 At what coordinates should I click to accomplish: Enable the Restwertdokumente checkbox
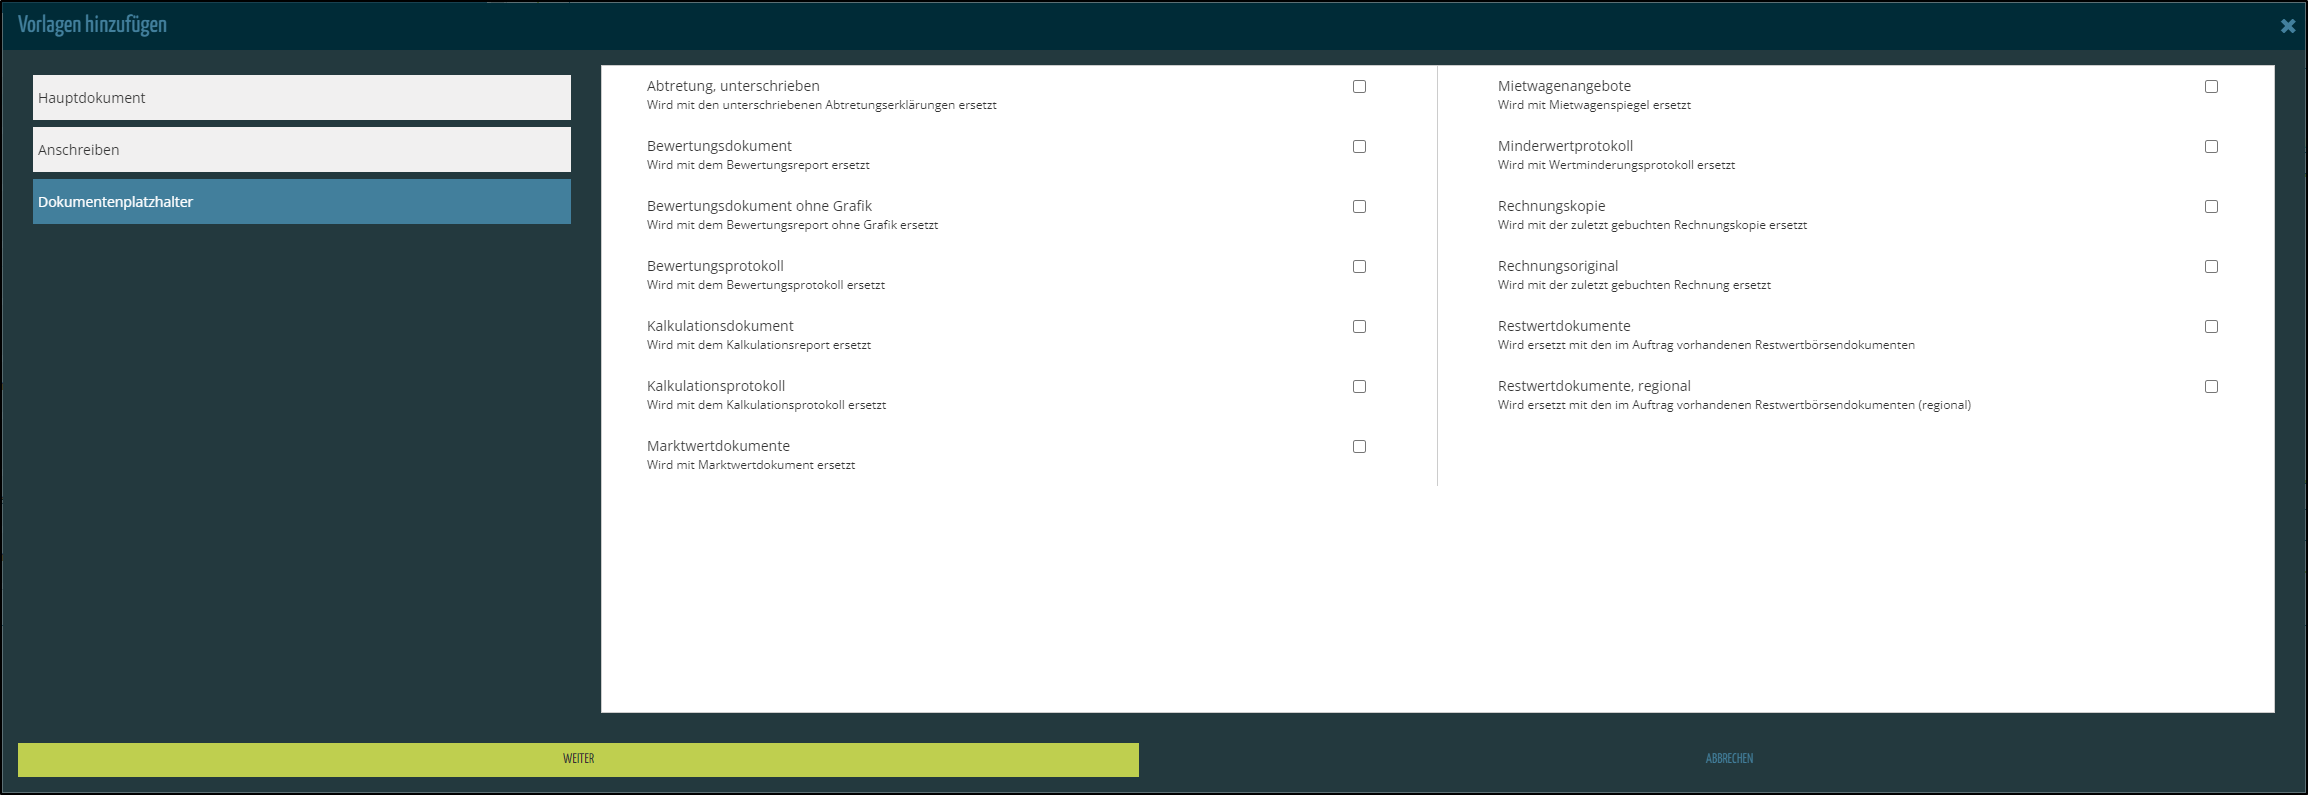click(x=2211, y=327)
